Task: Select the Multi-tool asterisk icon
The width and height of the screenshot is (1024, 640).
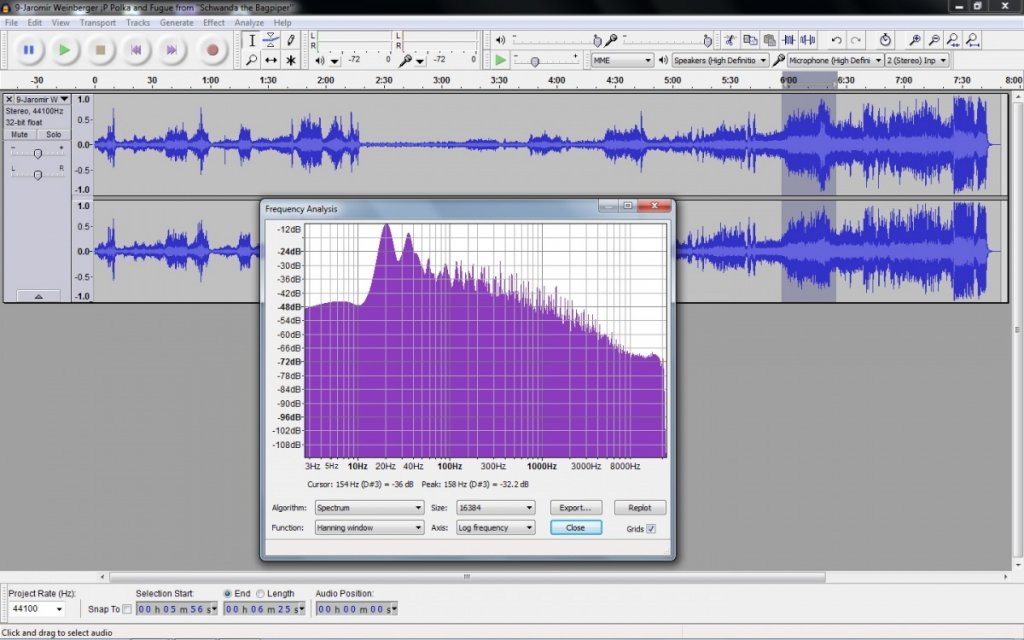Action: [x=291, y=60]
